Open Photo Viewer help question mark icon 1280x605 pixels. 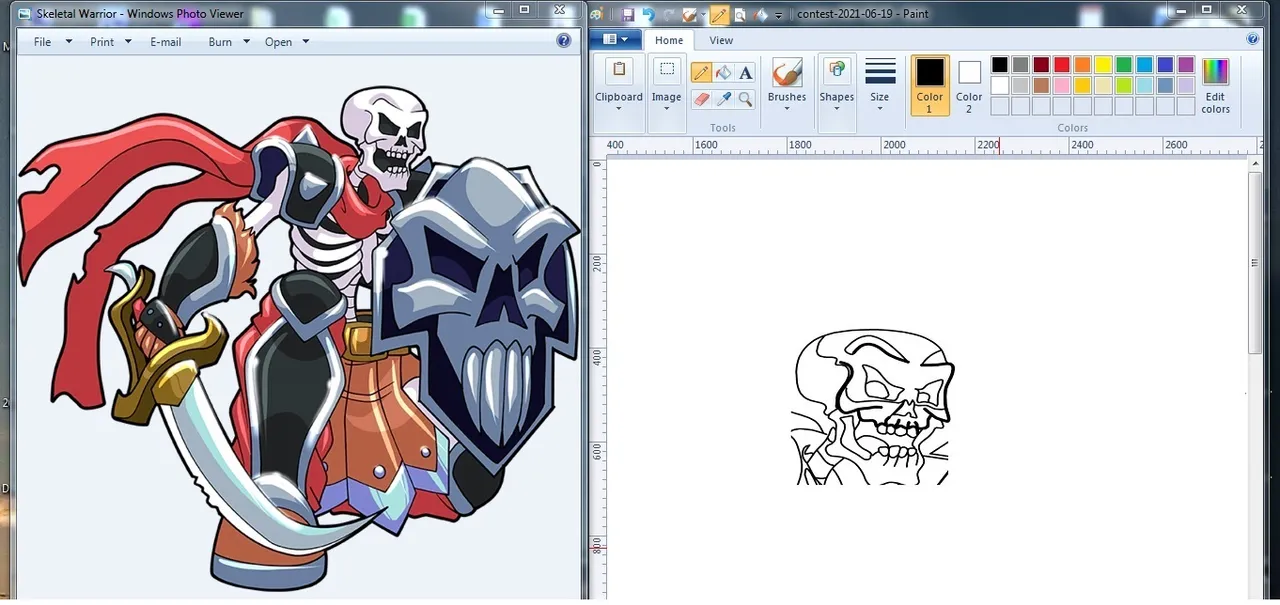[x=564, y=41]
